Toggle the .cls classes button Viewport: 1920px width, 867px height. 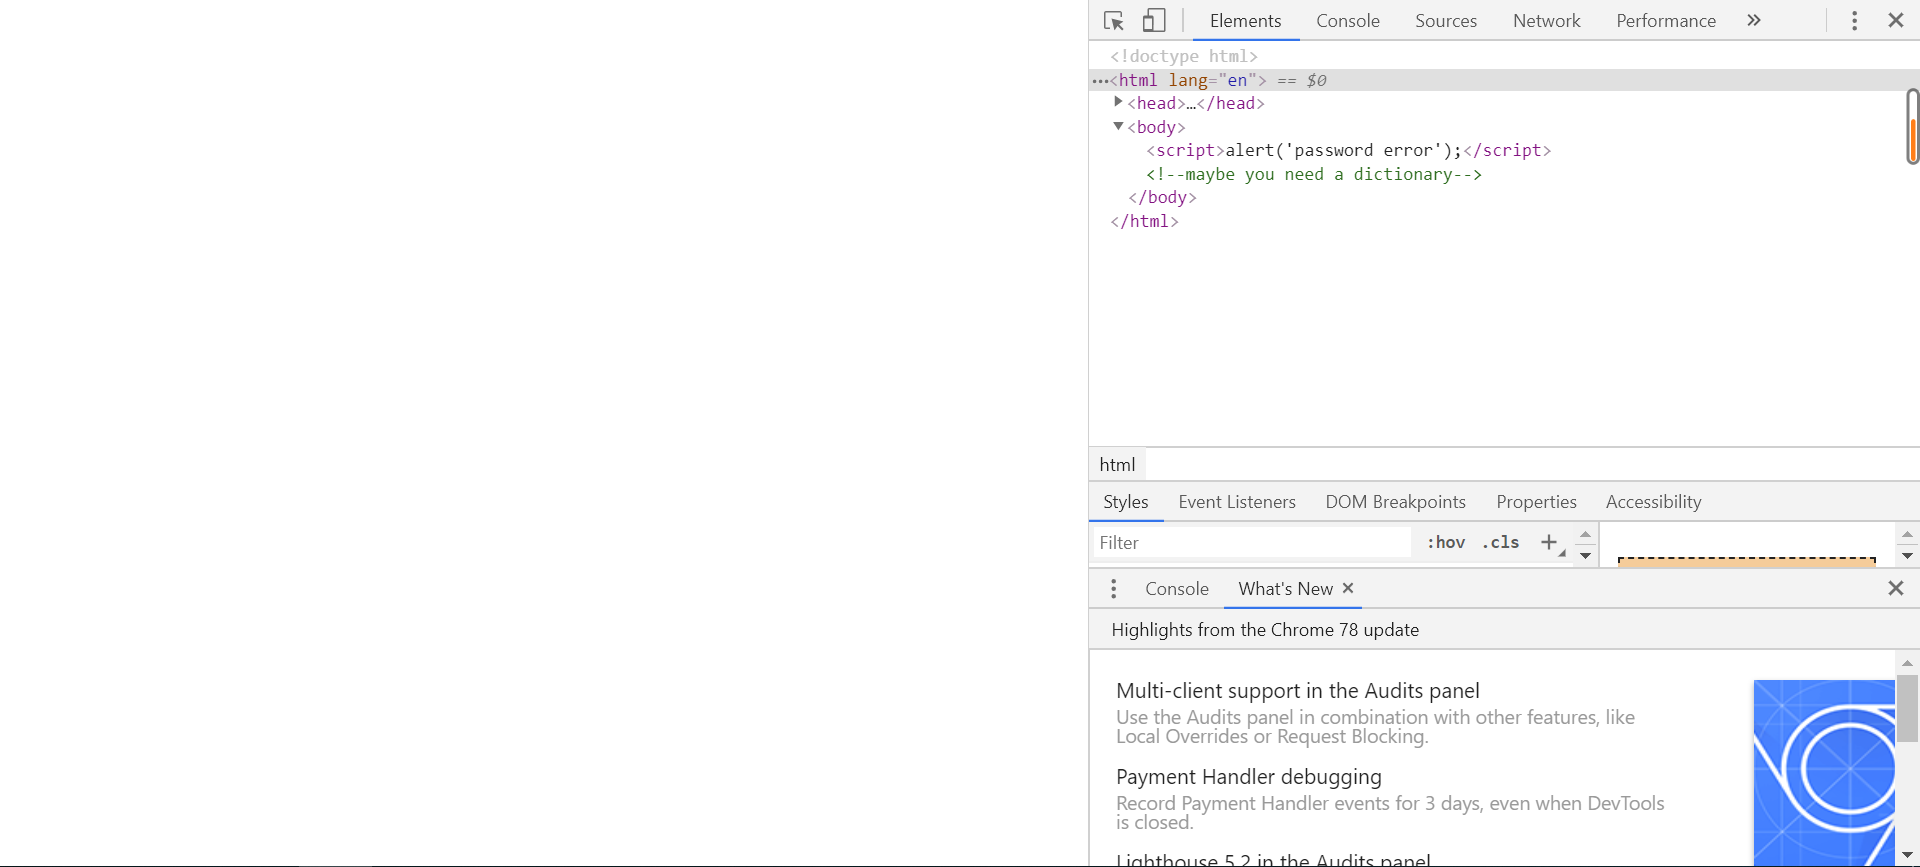pos(1501,542)
